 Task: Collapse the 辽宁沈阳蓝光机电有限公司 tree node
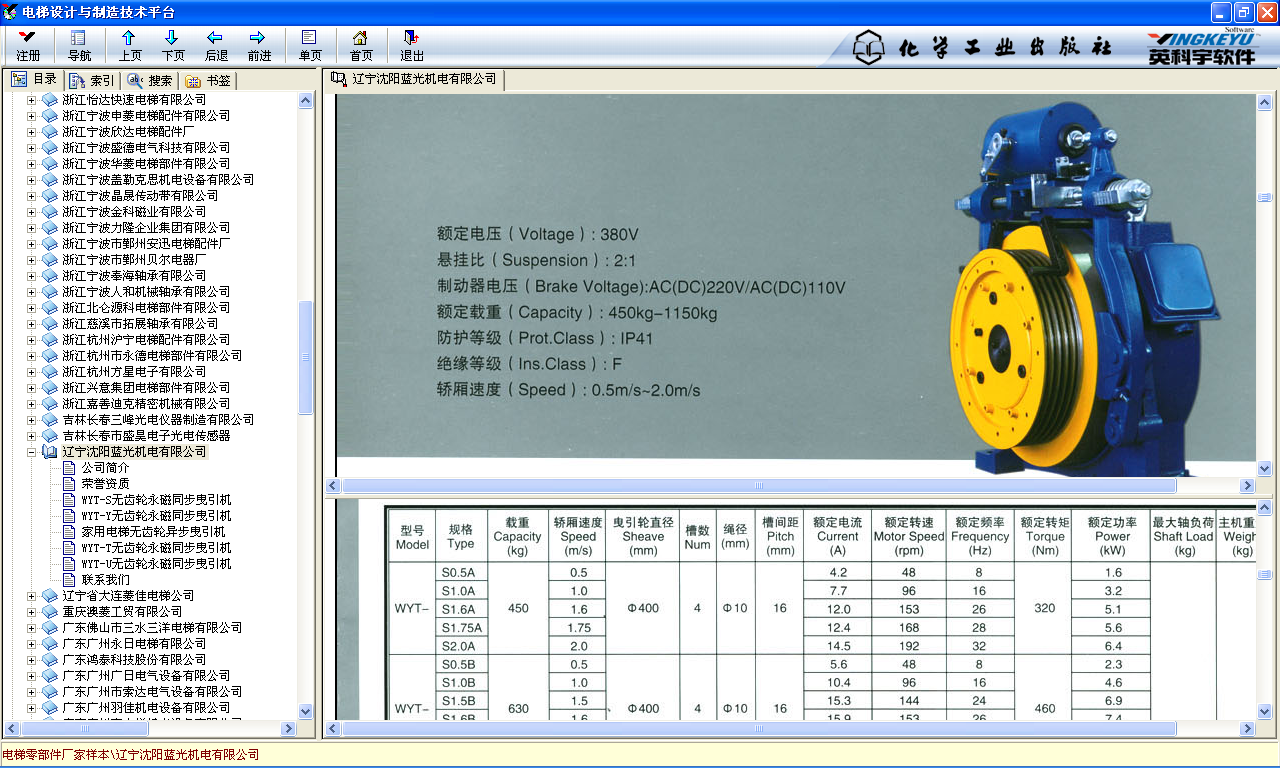coord(31,452)
